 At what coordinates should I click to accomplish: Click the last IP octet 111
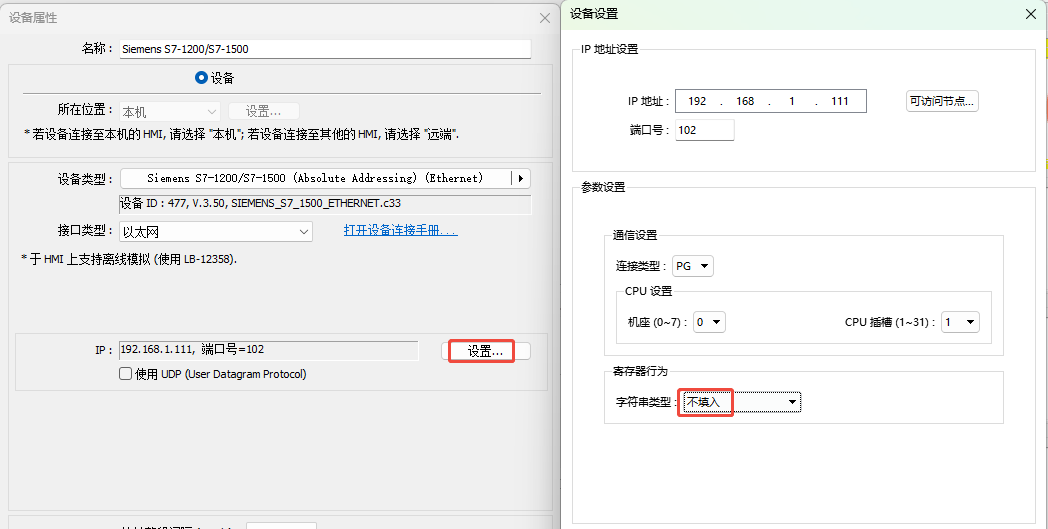coord(839,102)
